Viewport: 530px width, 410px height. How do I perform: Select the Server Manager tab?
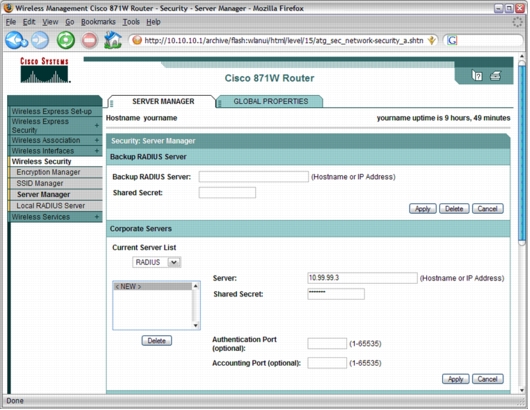(x=163, y=101)
